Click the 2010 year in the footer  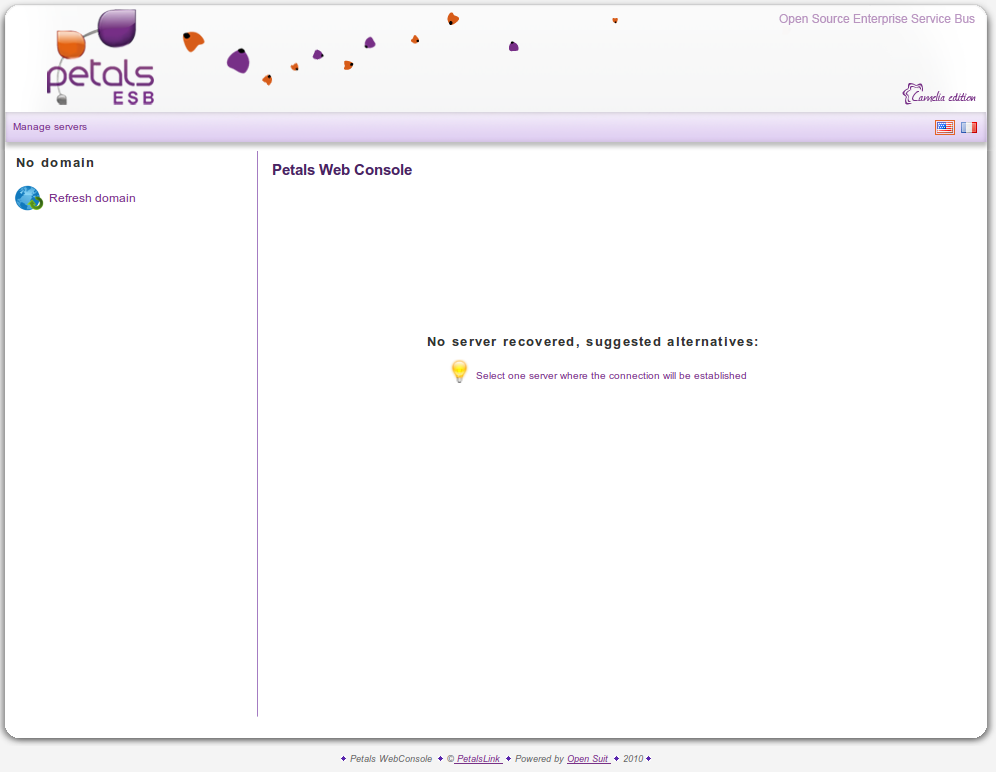click(633, 759)
